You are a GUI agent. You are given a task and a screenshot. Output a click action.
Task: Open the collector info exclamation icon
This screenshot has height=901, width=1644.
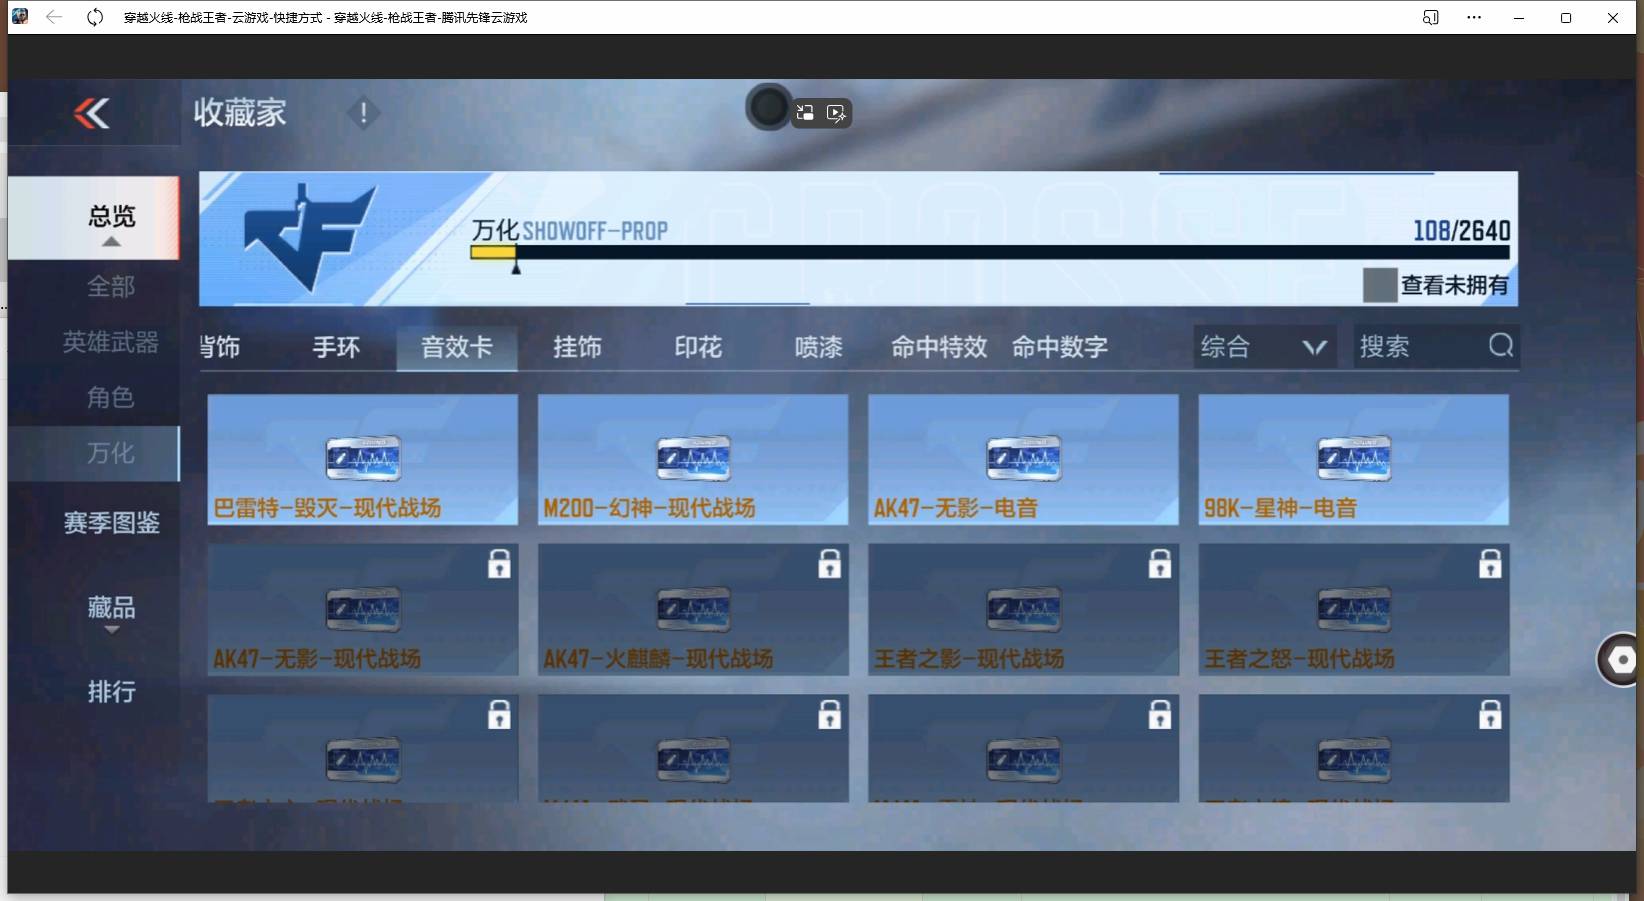click(363, 113)
